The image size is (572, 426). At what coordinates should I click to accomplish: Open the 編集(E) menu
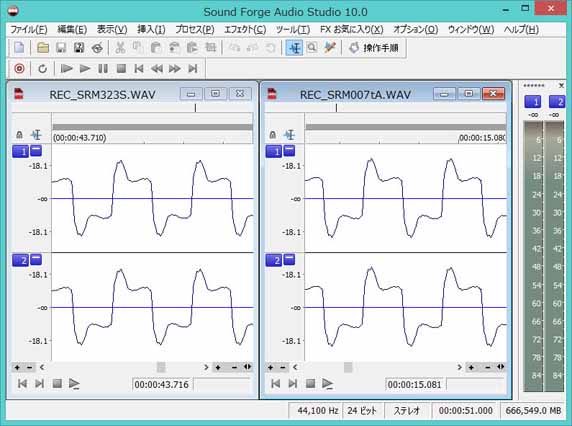point(72,30)
